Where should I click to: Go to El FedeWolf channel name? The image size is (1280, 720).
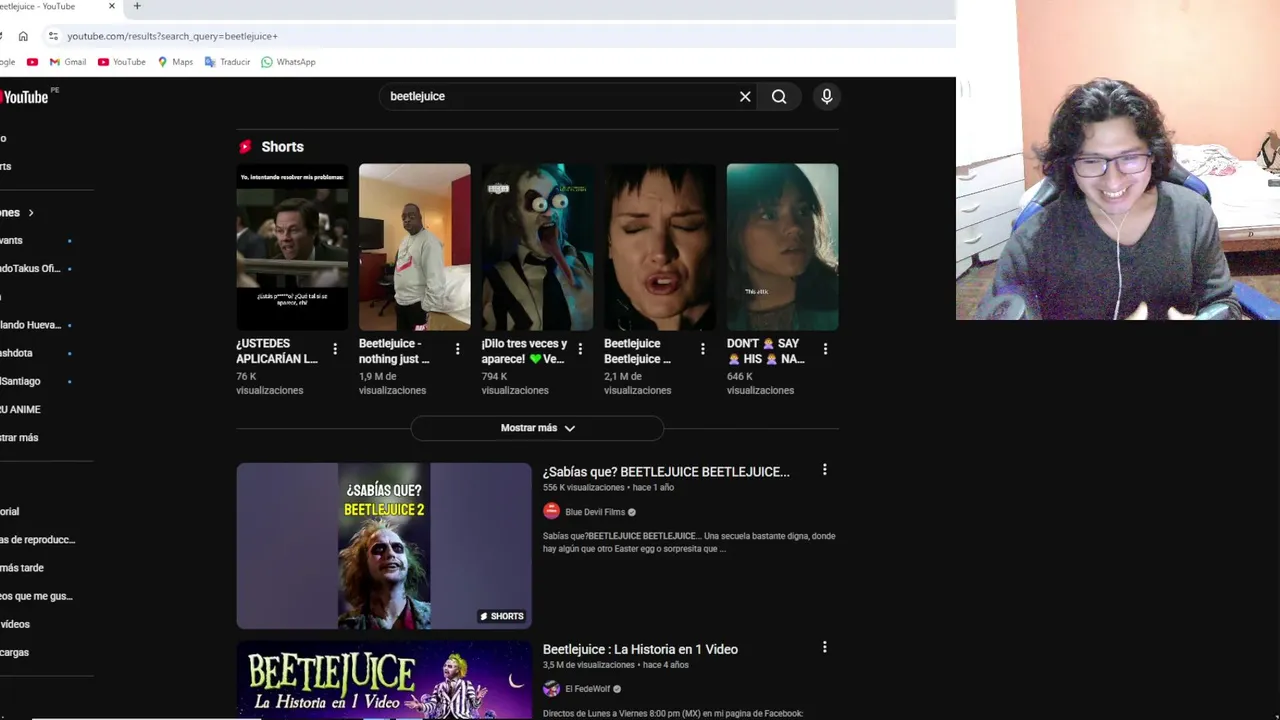pyautogui.click(x=587, y=689)
